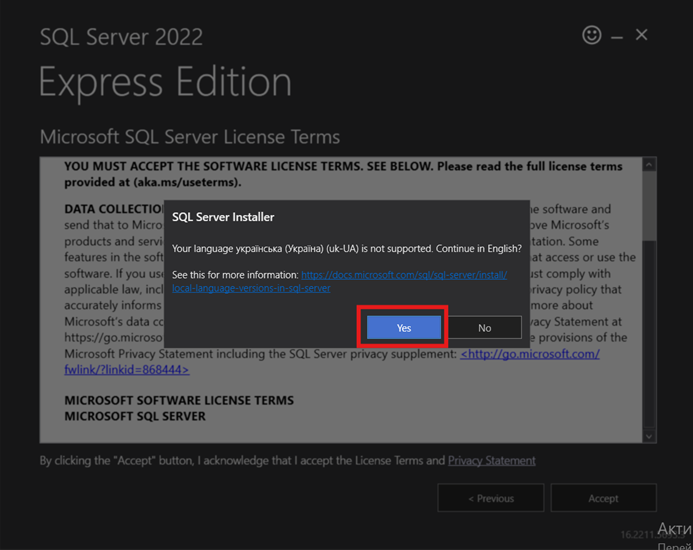Image resolution: width=693 pixels, height=550 pixels.
Task: Click the language not supported message text
Action: click(346, 248)
